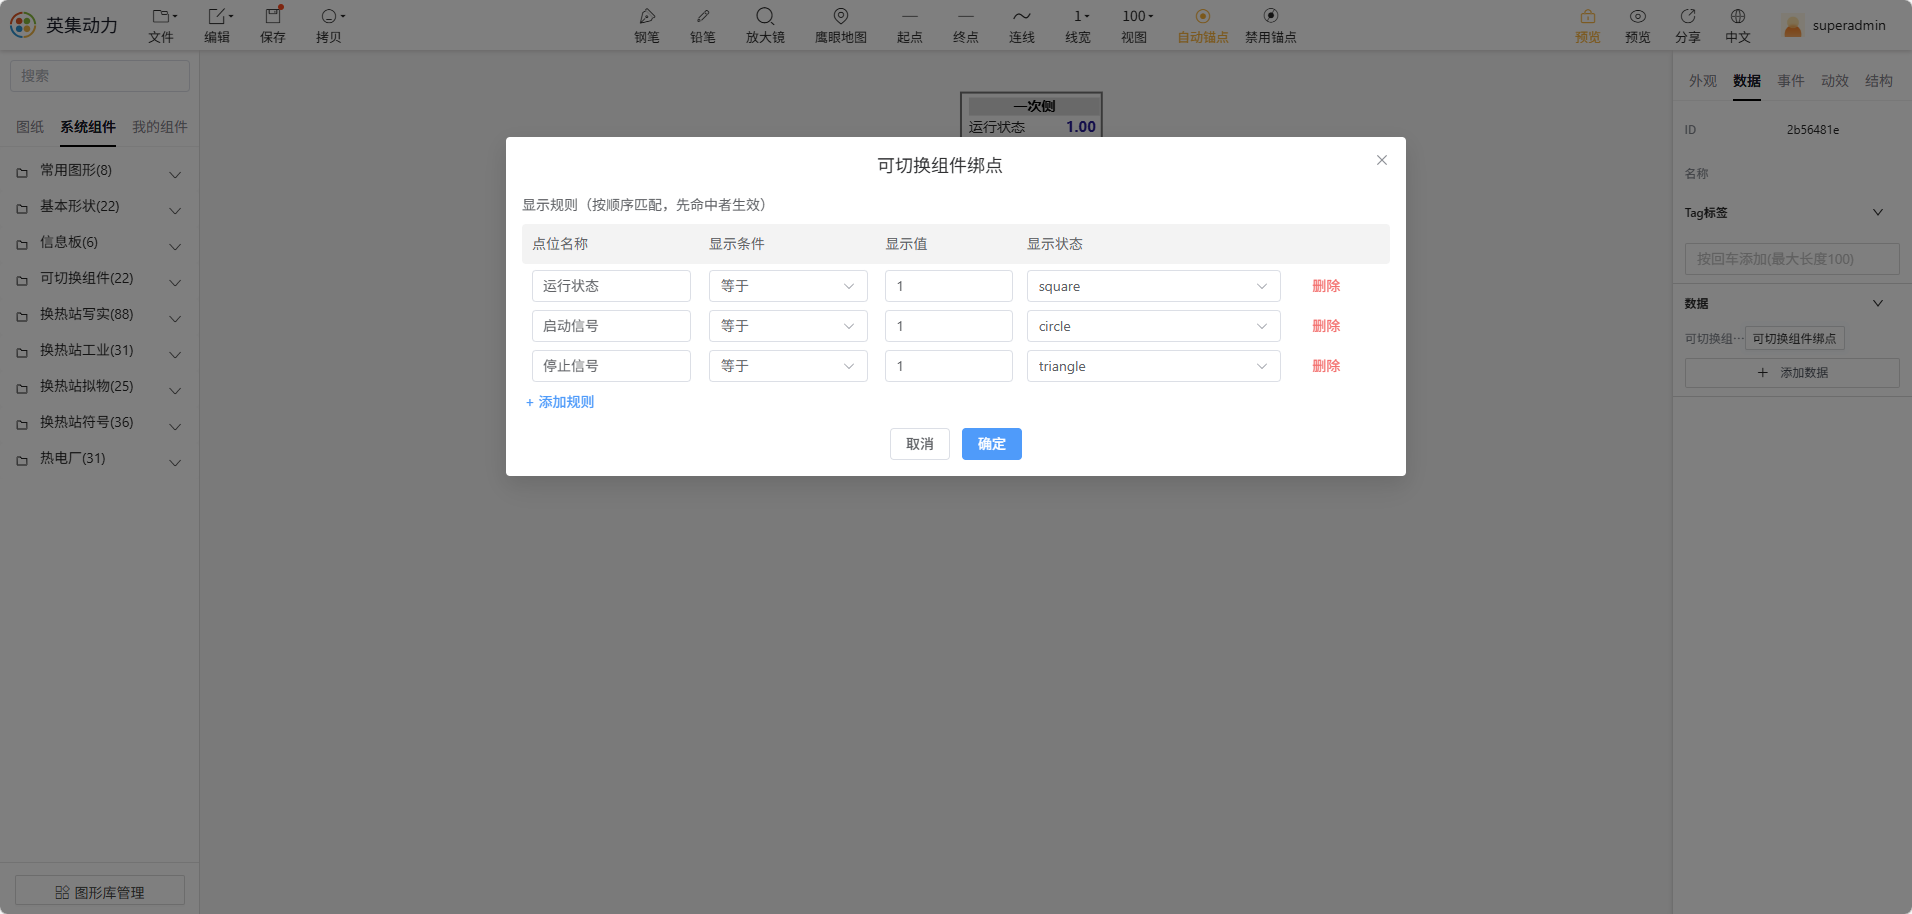Viewport: 1912px width, 914px height.
Task: Click the 取消 cancel button
Action: click(920, 444)
